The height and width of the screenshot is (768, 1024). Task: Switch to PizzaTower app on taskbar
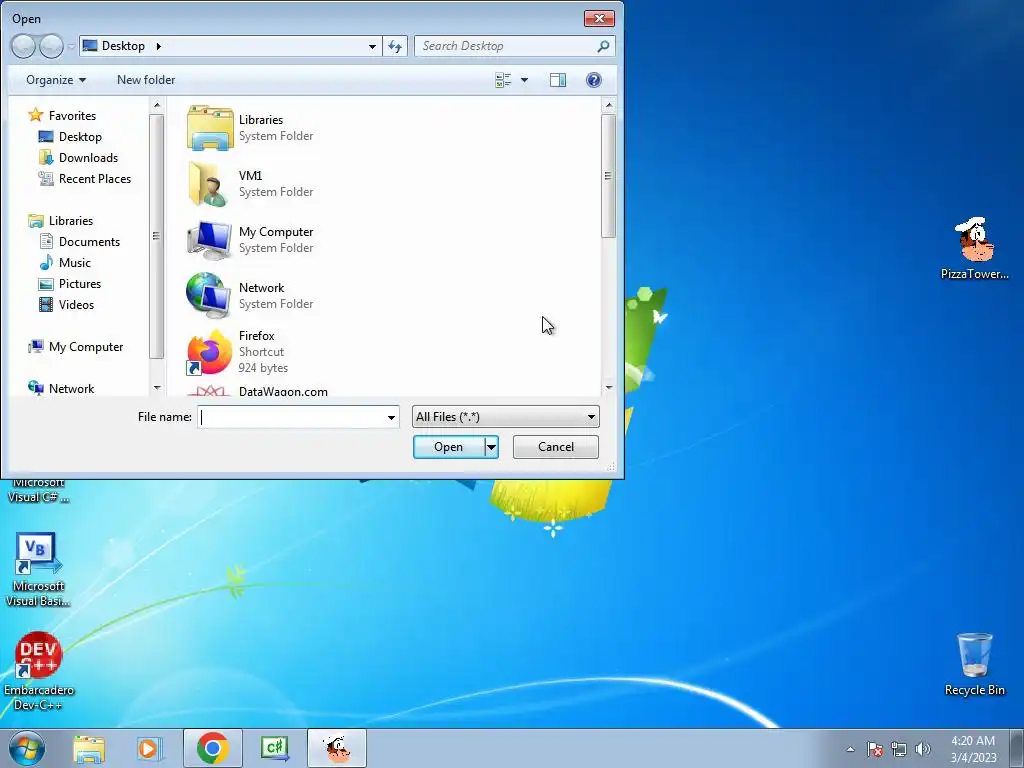[x=337, y=748]
